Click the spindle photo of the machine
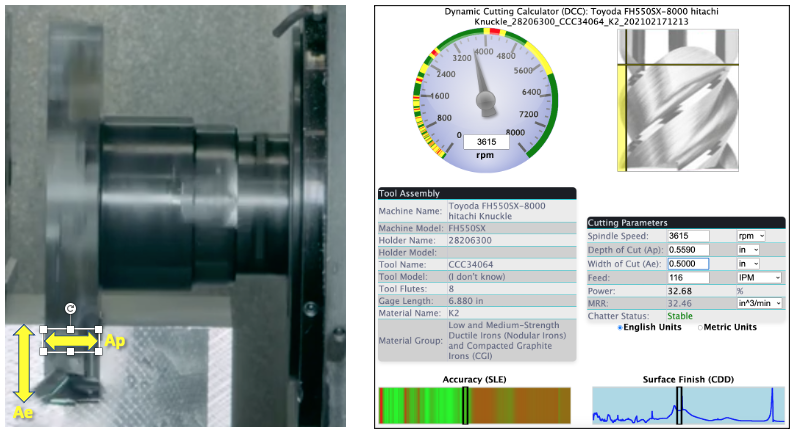Image resolution: width=795 pixels, height=434 pixels. [175, 216]
